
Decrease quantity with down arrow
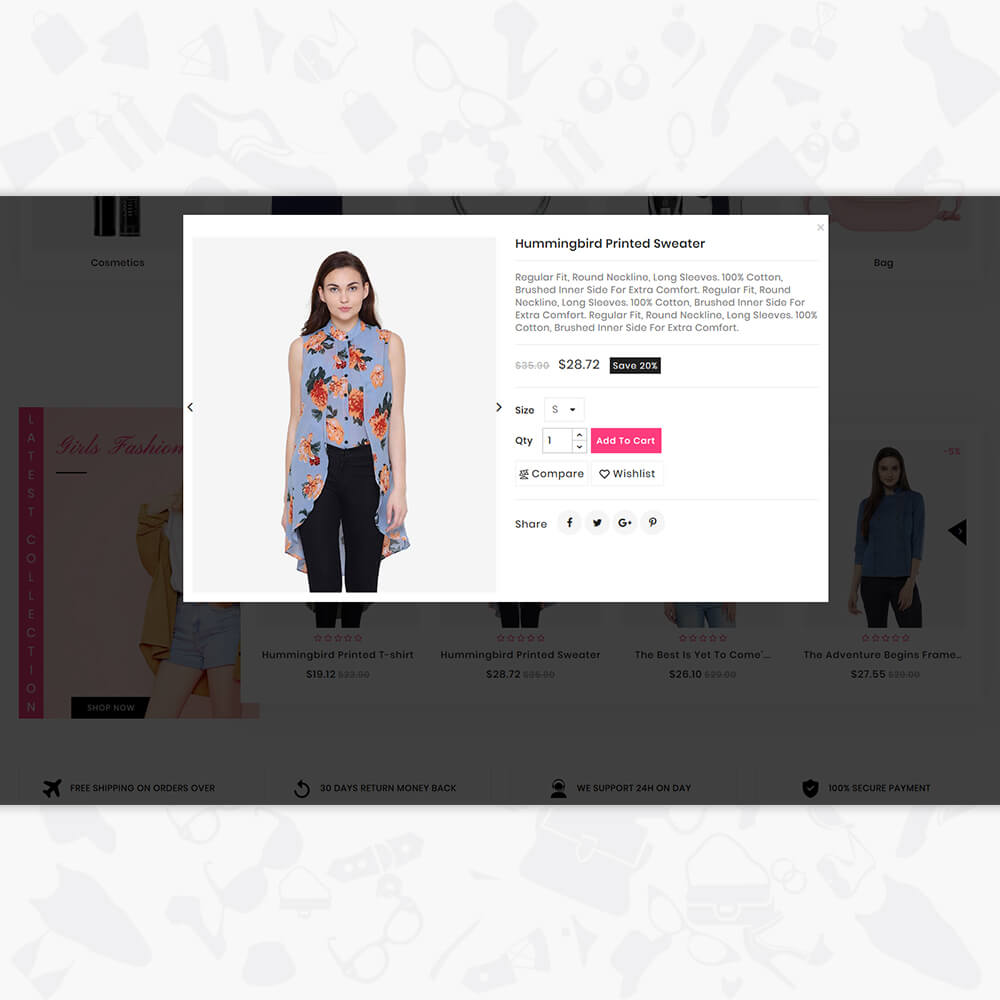[579, 446]
